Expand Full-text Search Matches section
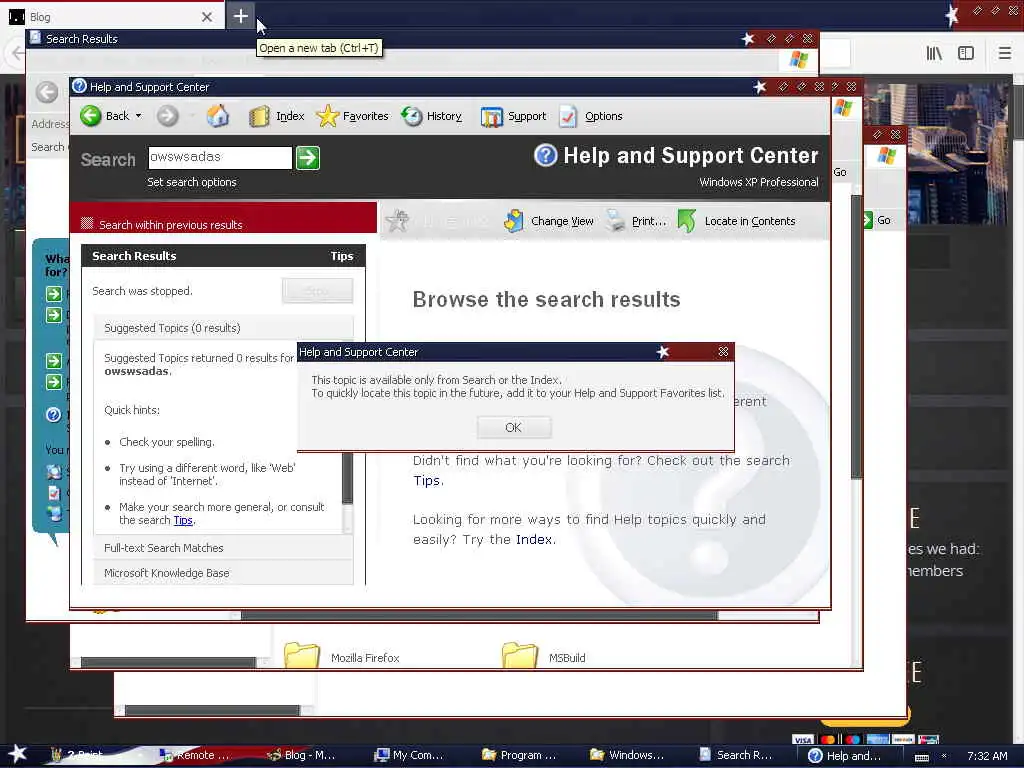 [x=223, y=548]
